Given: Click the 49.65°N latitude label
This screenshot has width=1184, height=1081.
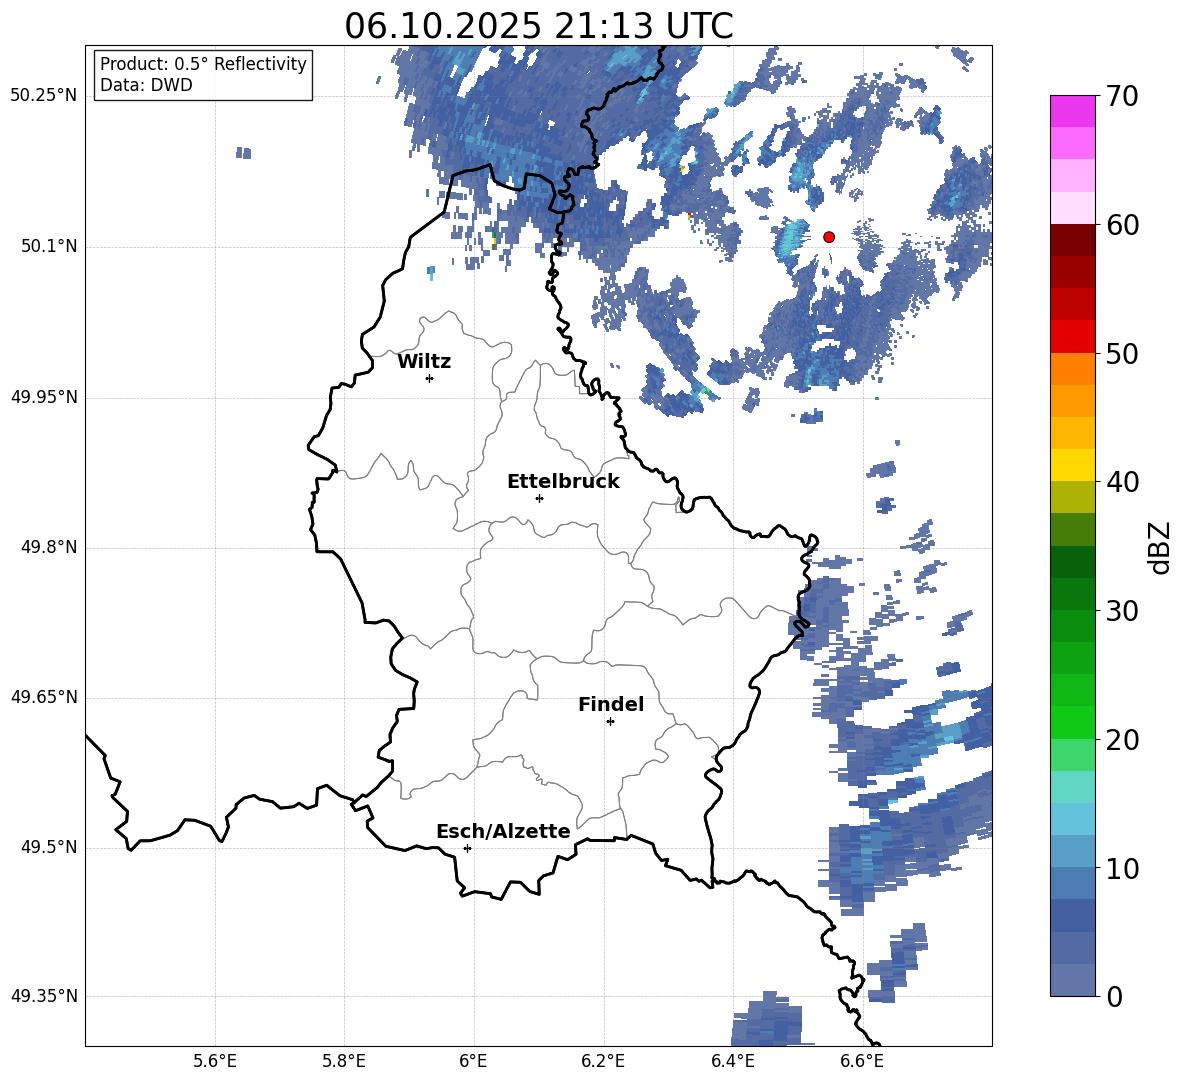Looking at the screenshot, I should click(x=44, y=696).
